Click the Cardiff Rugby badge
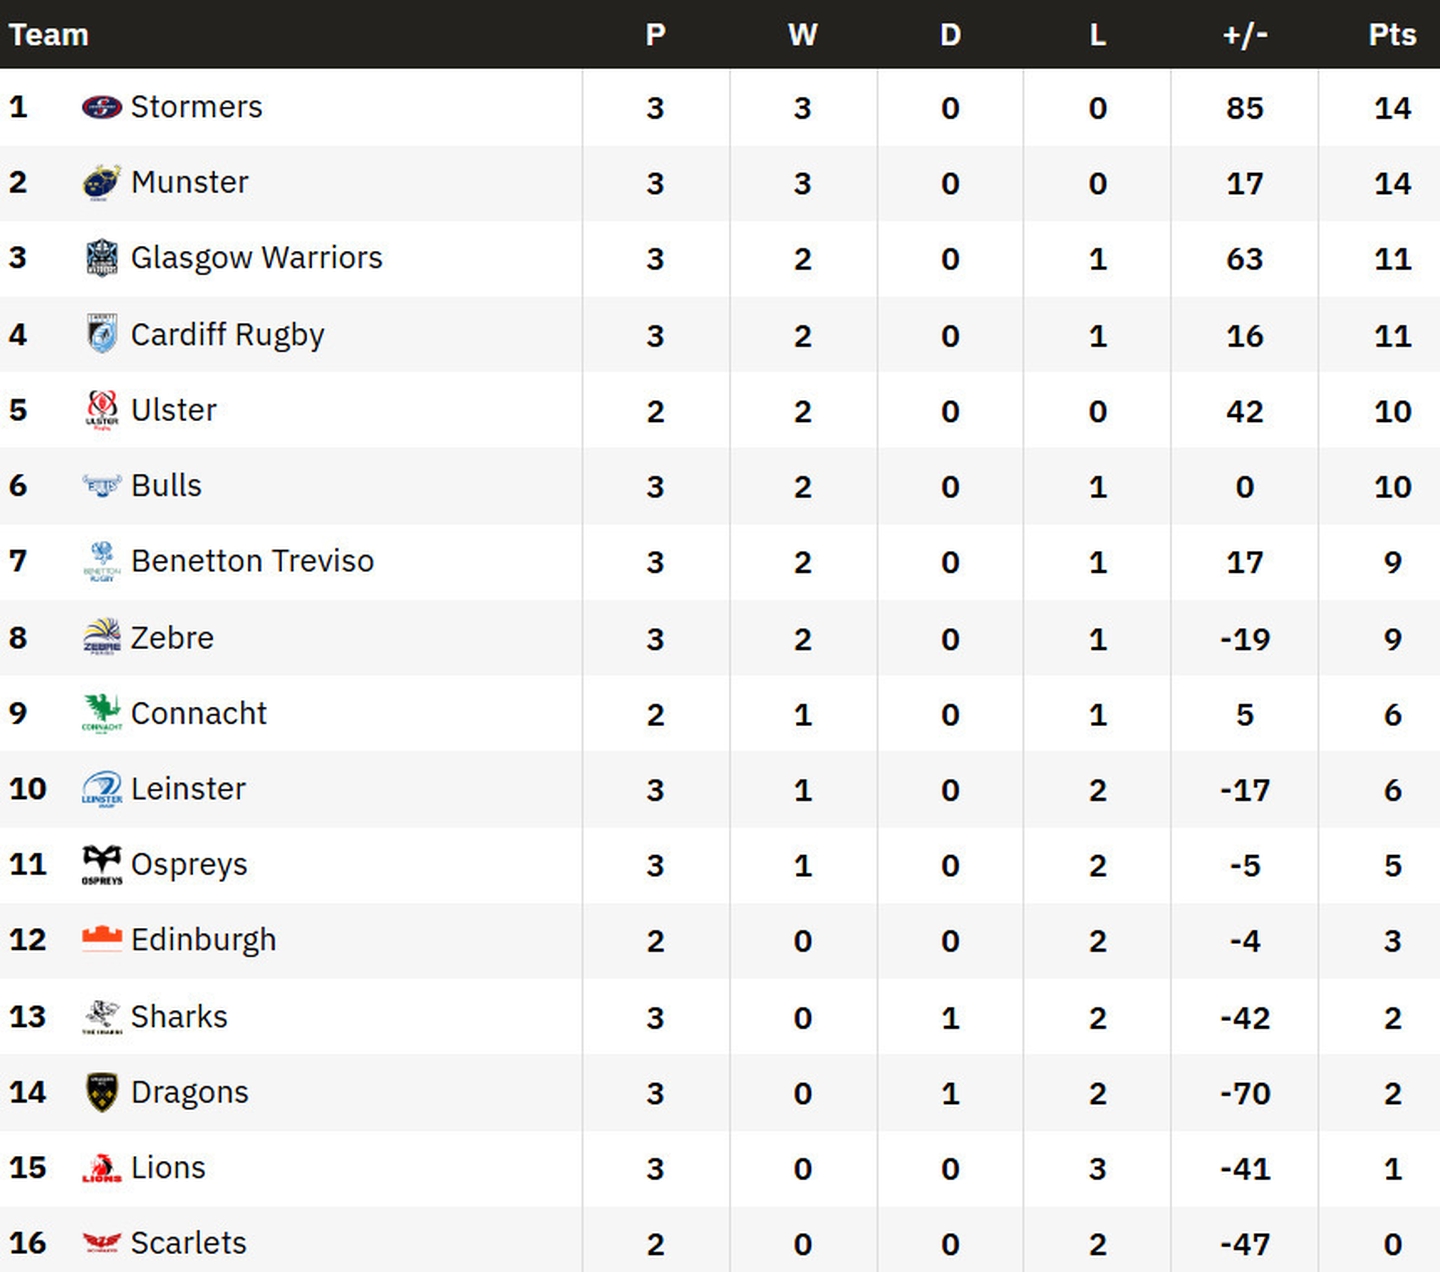 [101, 334]
